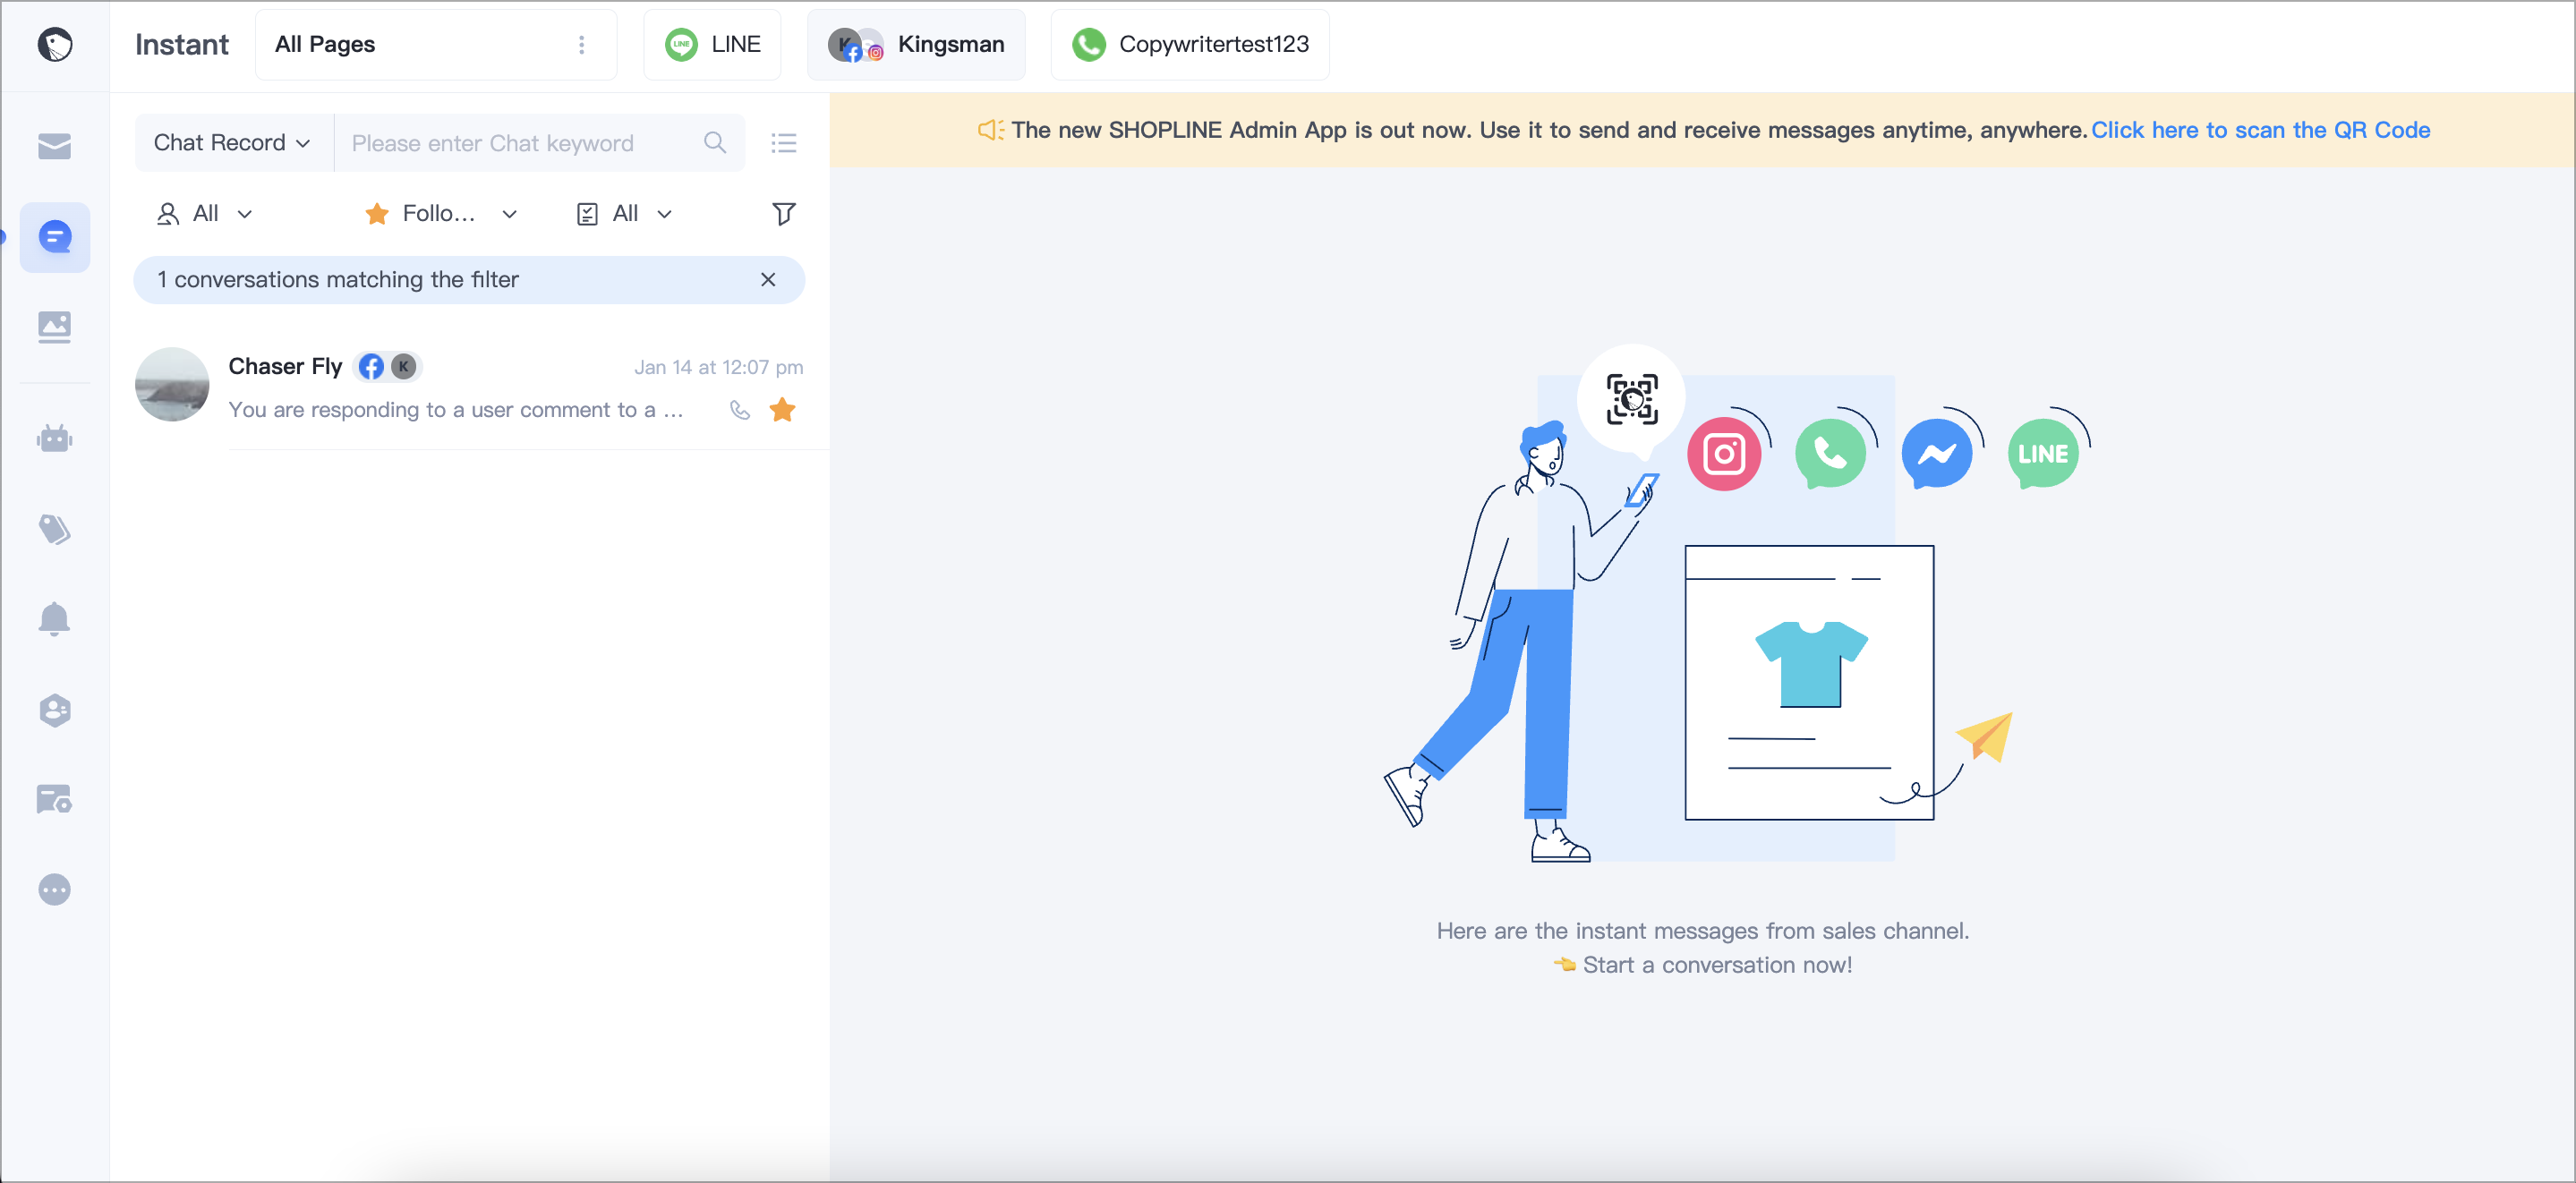Click the Instant heading text
2576x1183 pixels.
(182, 44)
